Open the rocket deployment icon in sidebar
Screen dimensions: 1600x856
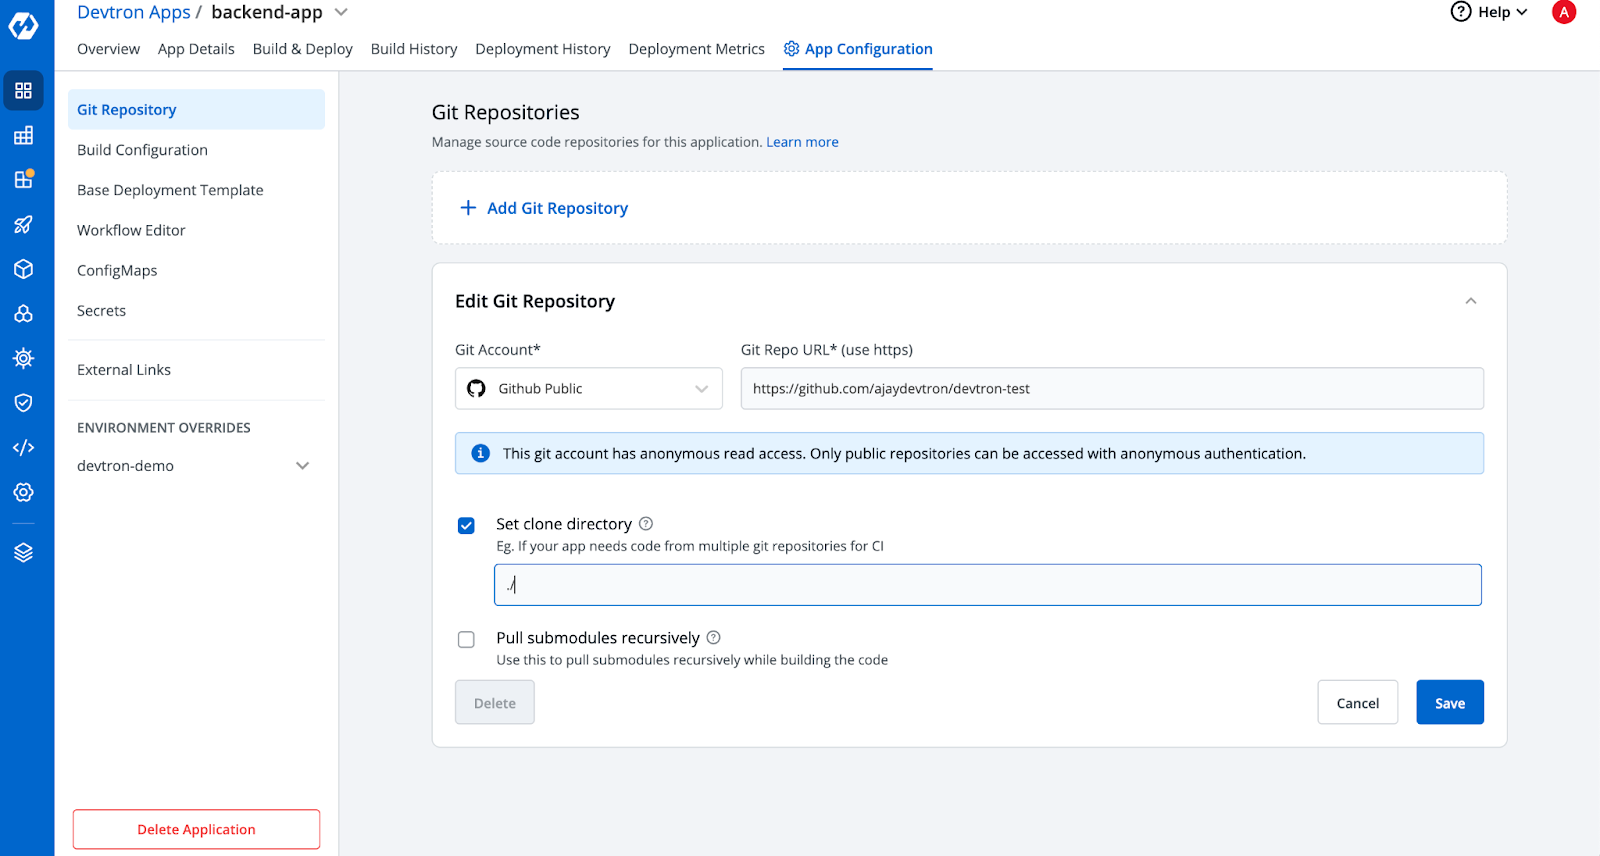pyautogui.click(x=23, y=224)
